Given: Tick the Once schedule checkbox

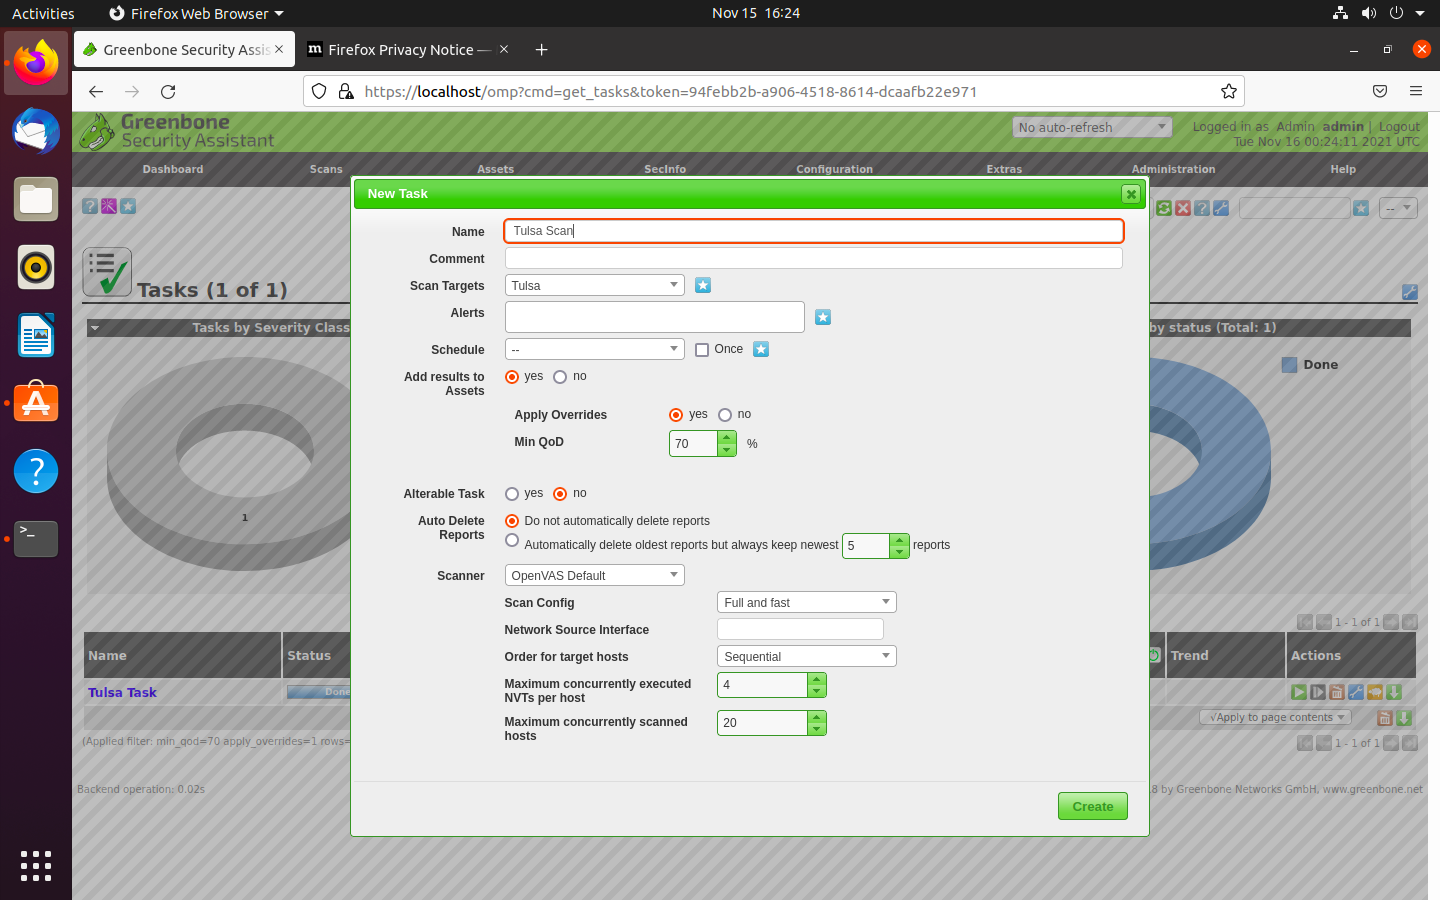Looking at the screenshot, I should tap(702, 350).
